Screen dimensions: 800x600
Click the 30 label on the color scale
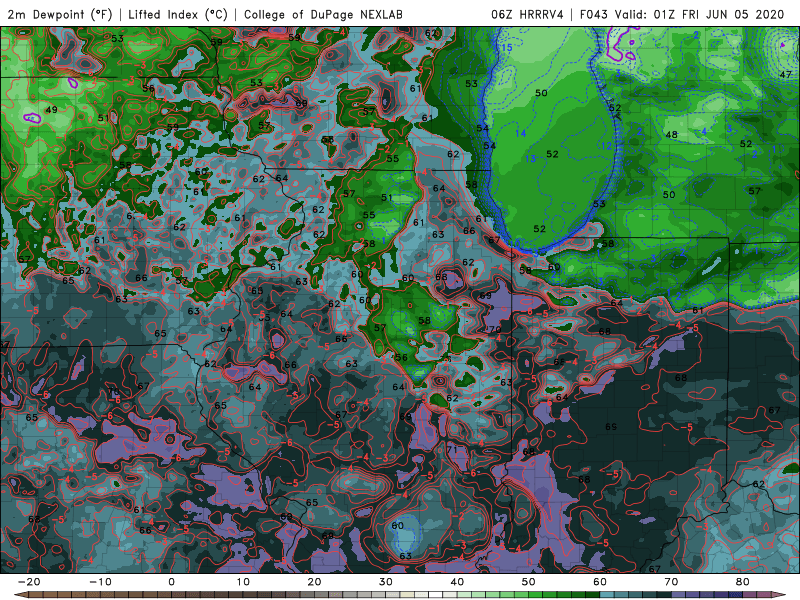click(x=386, y=582)
